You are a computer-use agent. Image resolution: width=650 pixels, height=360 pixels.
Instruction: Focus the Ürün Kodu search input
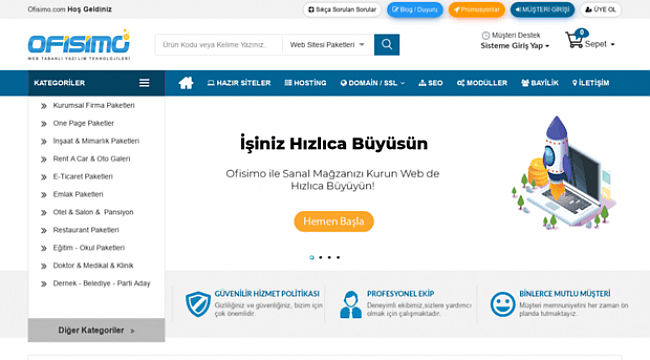[x=219, y=45]
